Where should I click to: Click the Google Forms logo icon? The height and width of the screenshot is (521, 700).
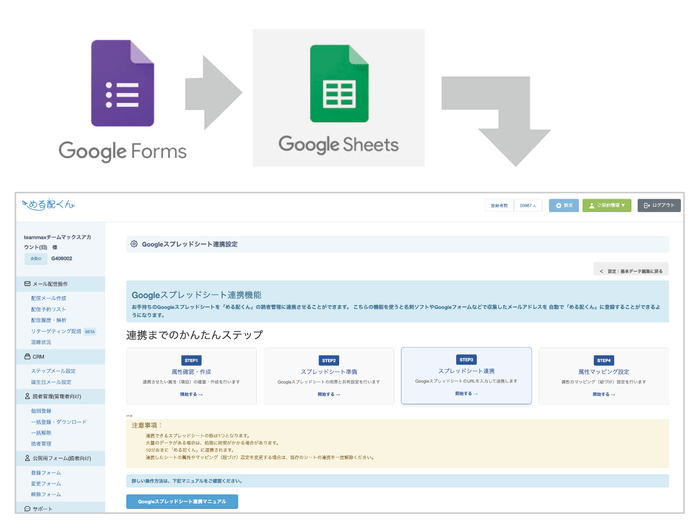[x=122, y=83]
